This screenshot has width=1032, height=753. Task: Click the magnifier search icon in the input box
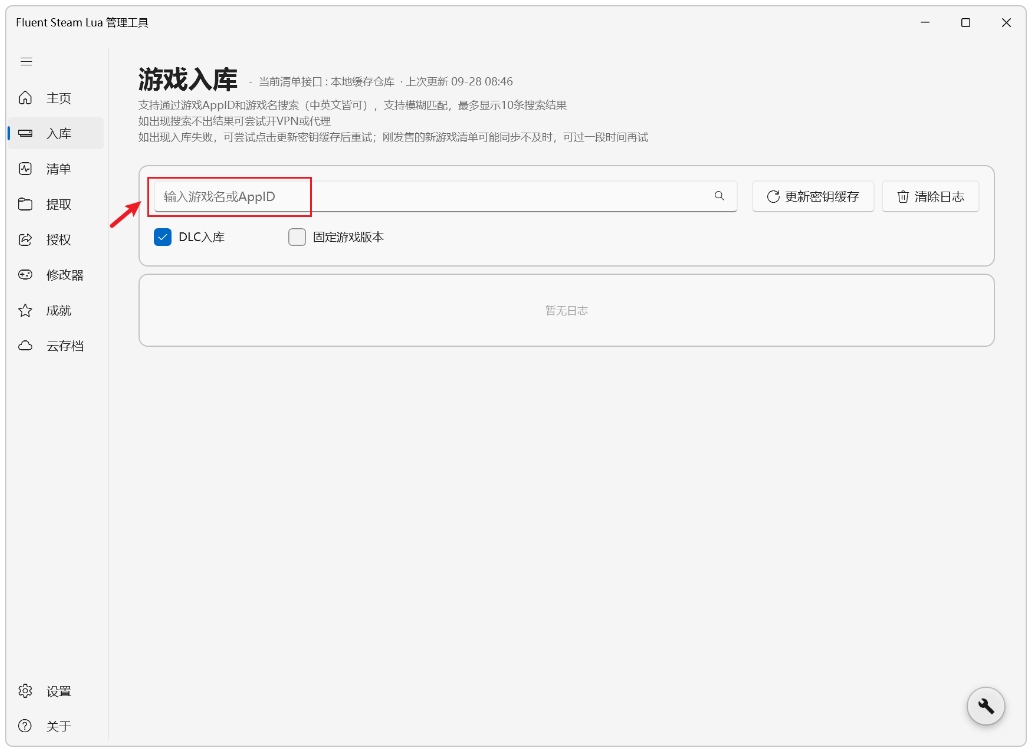pos(719,195)
